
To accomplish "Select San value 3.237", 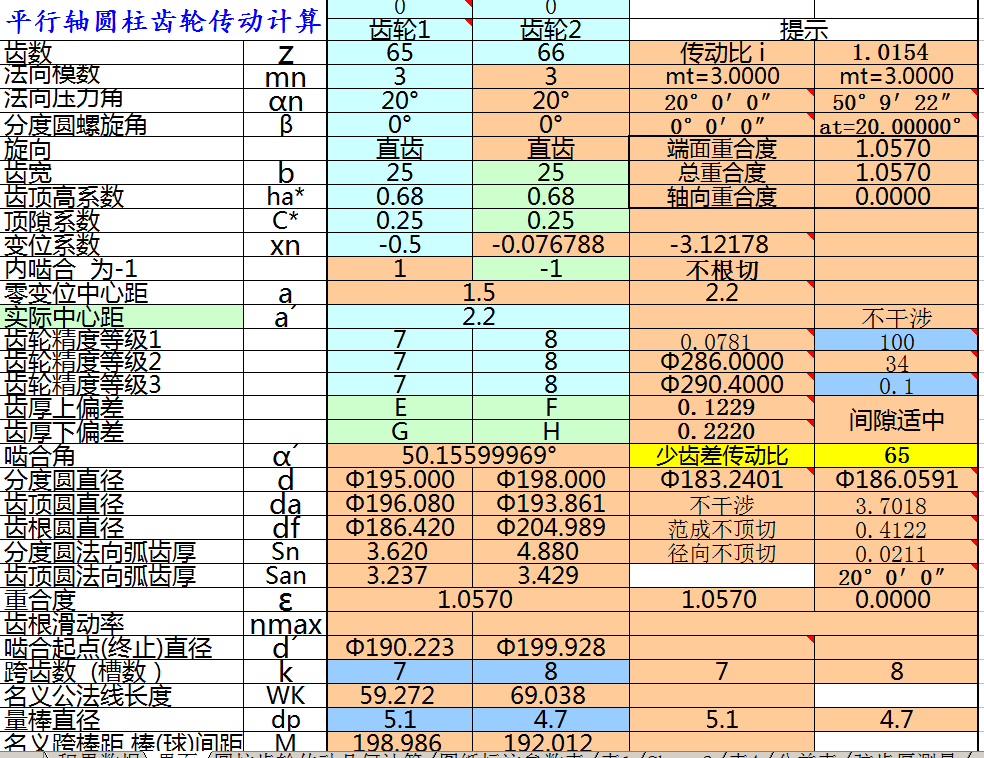I will 400,575.
